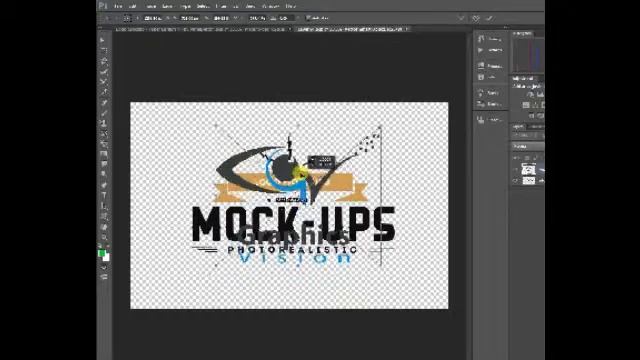640x360 pixels.
Task: Open the File menu
Action: (118, 6)
